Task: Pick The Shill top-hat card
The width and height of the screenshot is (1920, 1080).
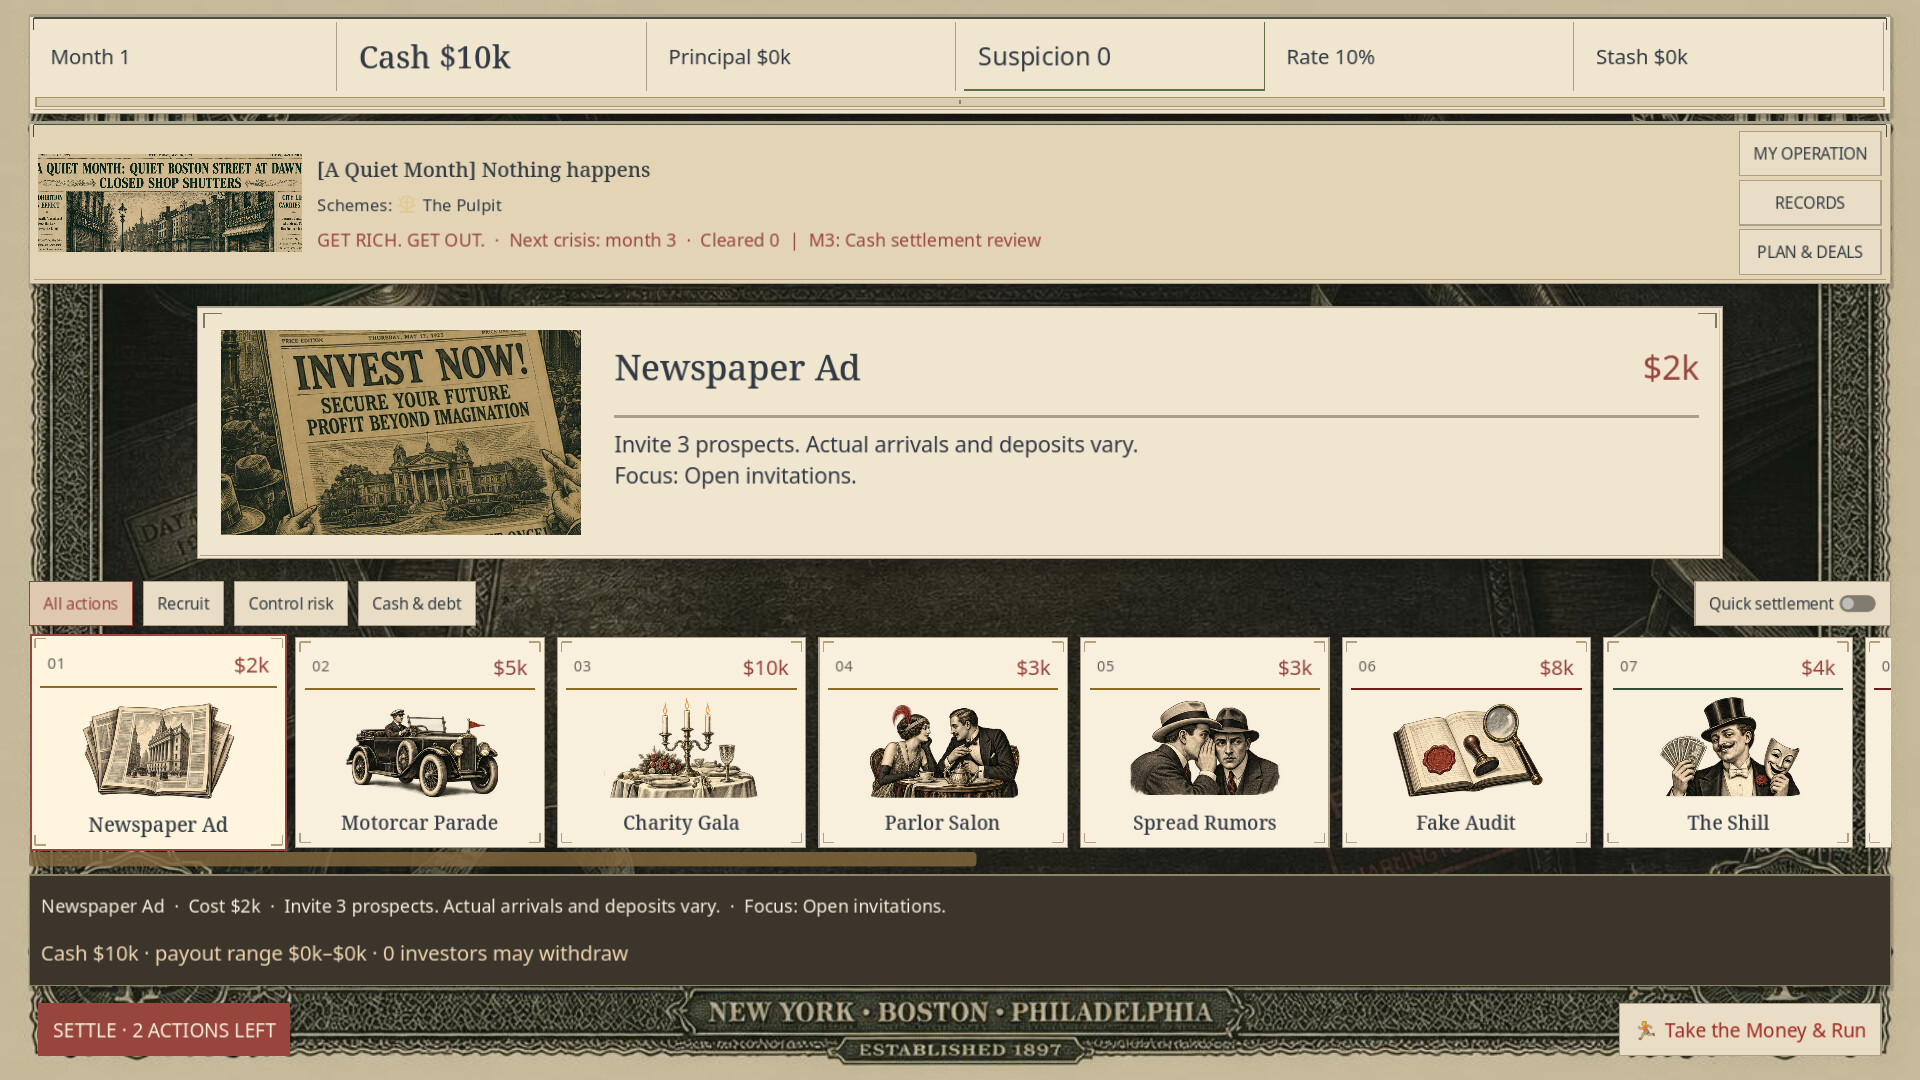Action: tap(1728, 743)
